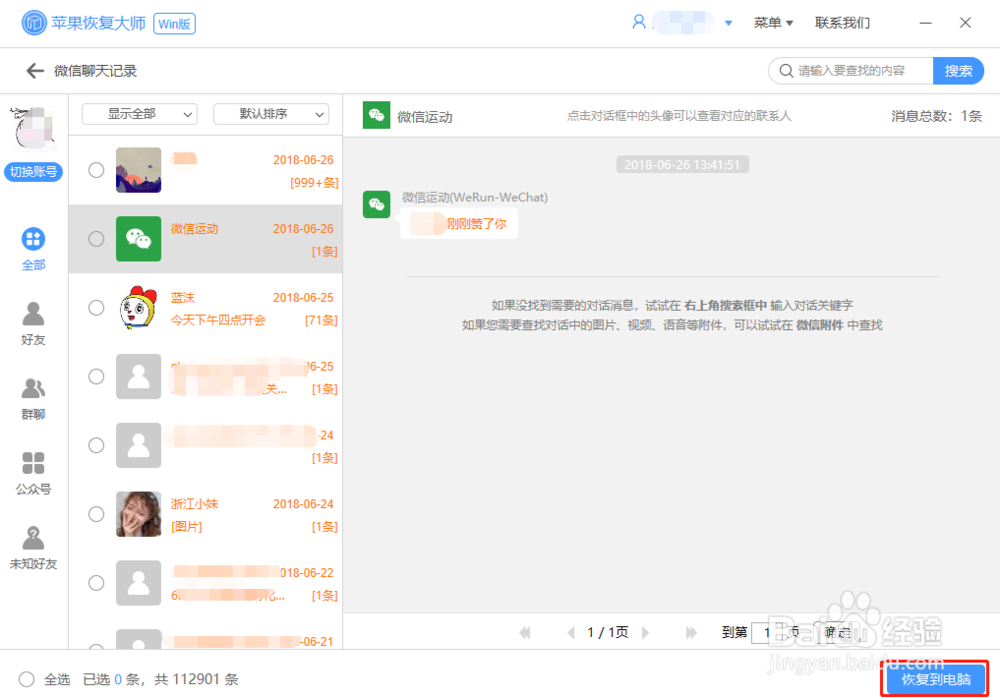
Task: Select the radio button for the 999+ chat
Action: coord(96,170)
